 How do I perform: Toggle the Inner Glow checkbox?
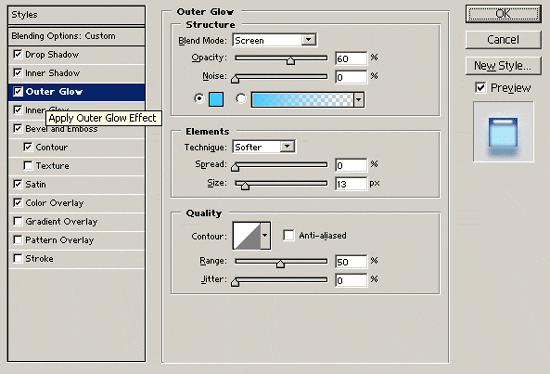(18, 110)
